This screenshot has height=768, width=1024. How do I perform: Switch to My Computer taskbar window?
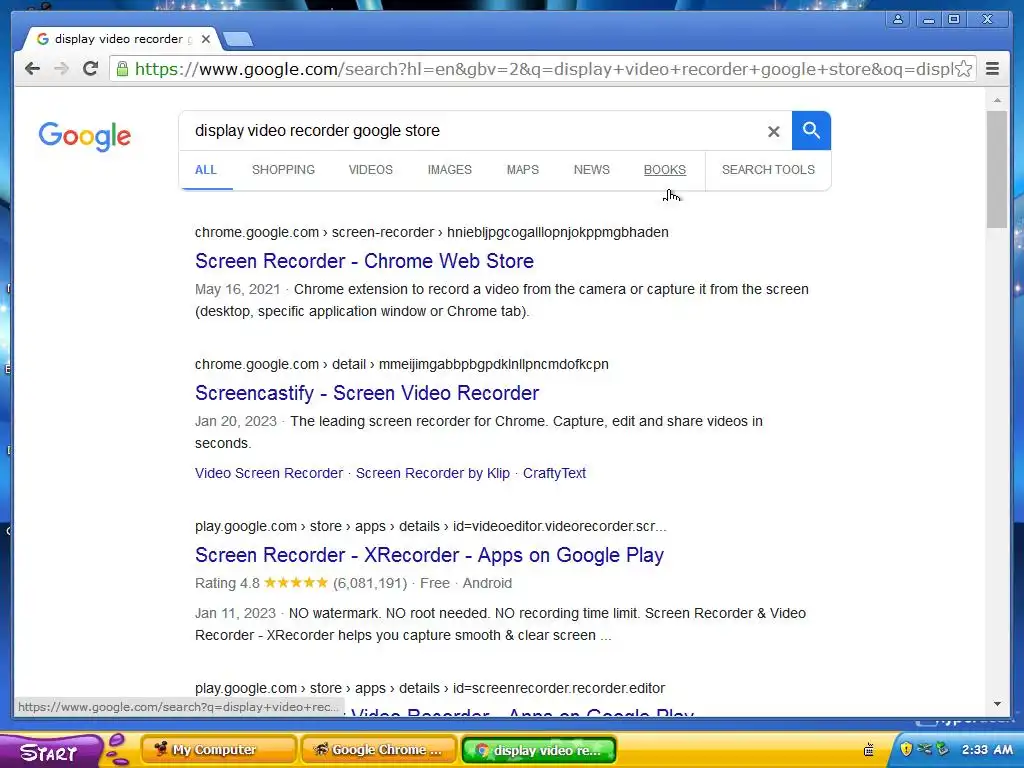click(218, 750)
